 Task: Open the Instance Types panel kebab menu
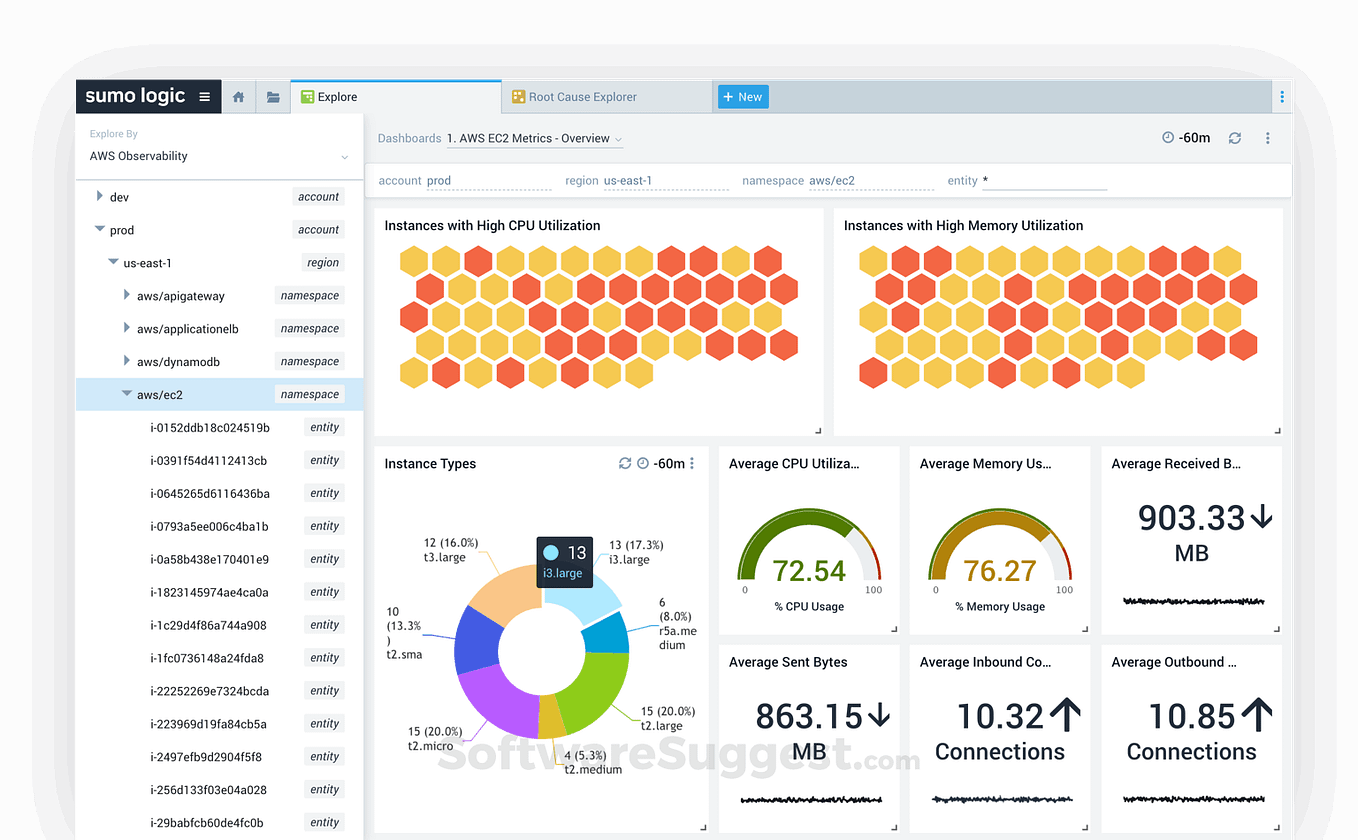pyautogui.click(x=692, y=463)
